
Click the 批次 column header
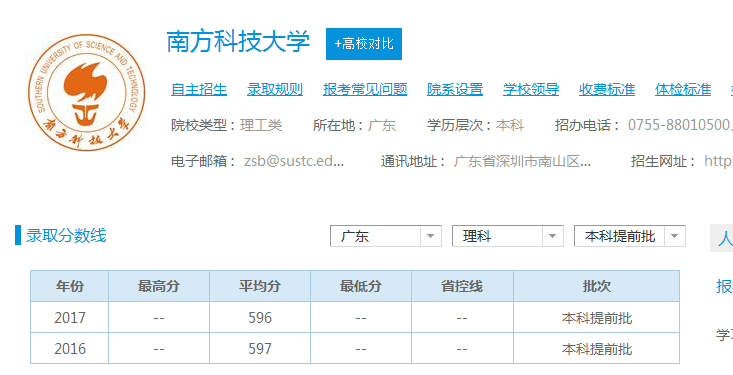[596, 286]
